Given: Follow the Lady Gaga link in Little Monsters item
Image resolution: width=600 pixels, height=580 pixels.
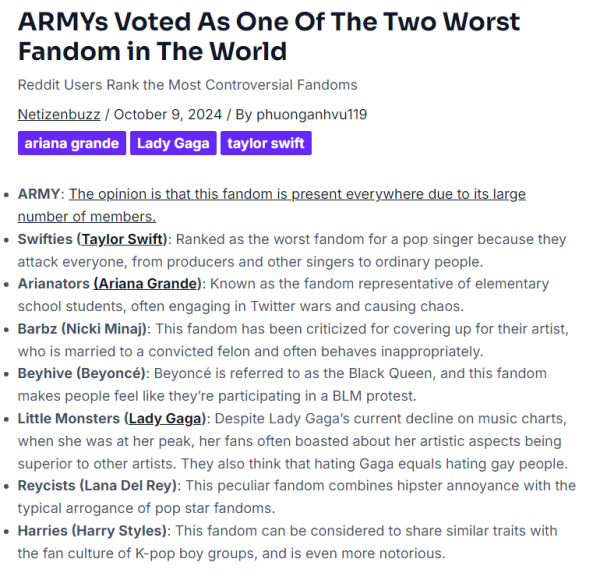Looking at the screenshot, I should (x=165, y=418).
